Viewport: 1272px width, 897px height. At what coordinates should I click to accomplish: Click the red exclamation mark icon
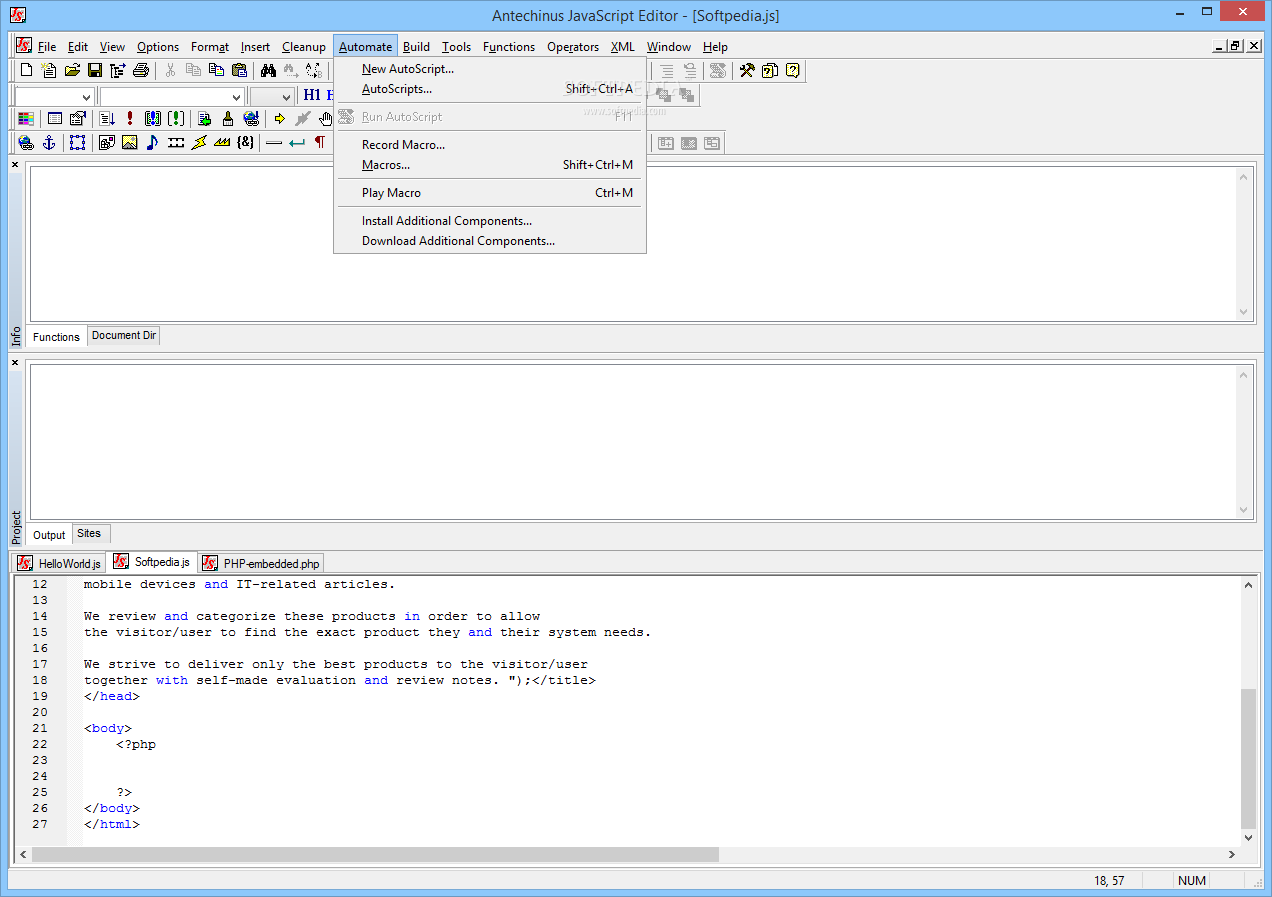coord(130,118)
